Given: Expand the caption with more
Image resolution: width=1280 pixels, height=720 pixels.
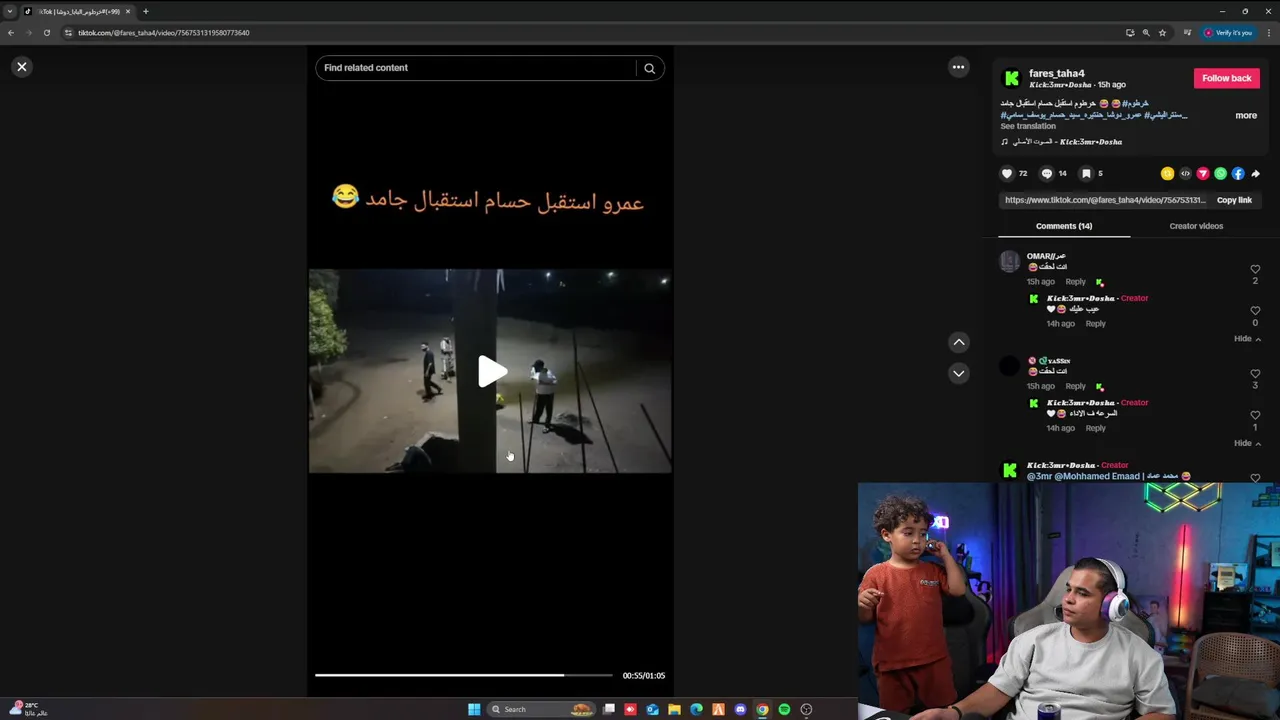Looking at the screenshot, I should [x=1245, y=115].
